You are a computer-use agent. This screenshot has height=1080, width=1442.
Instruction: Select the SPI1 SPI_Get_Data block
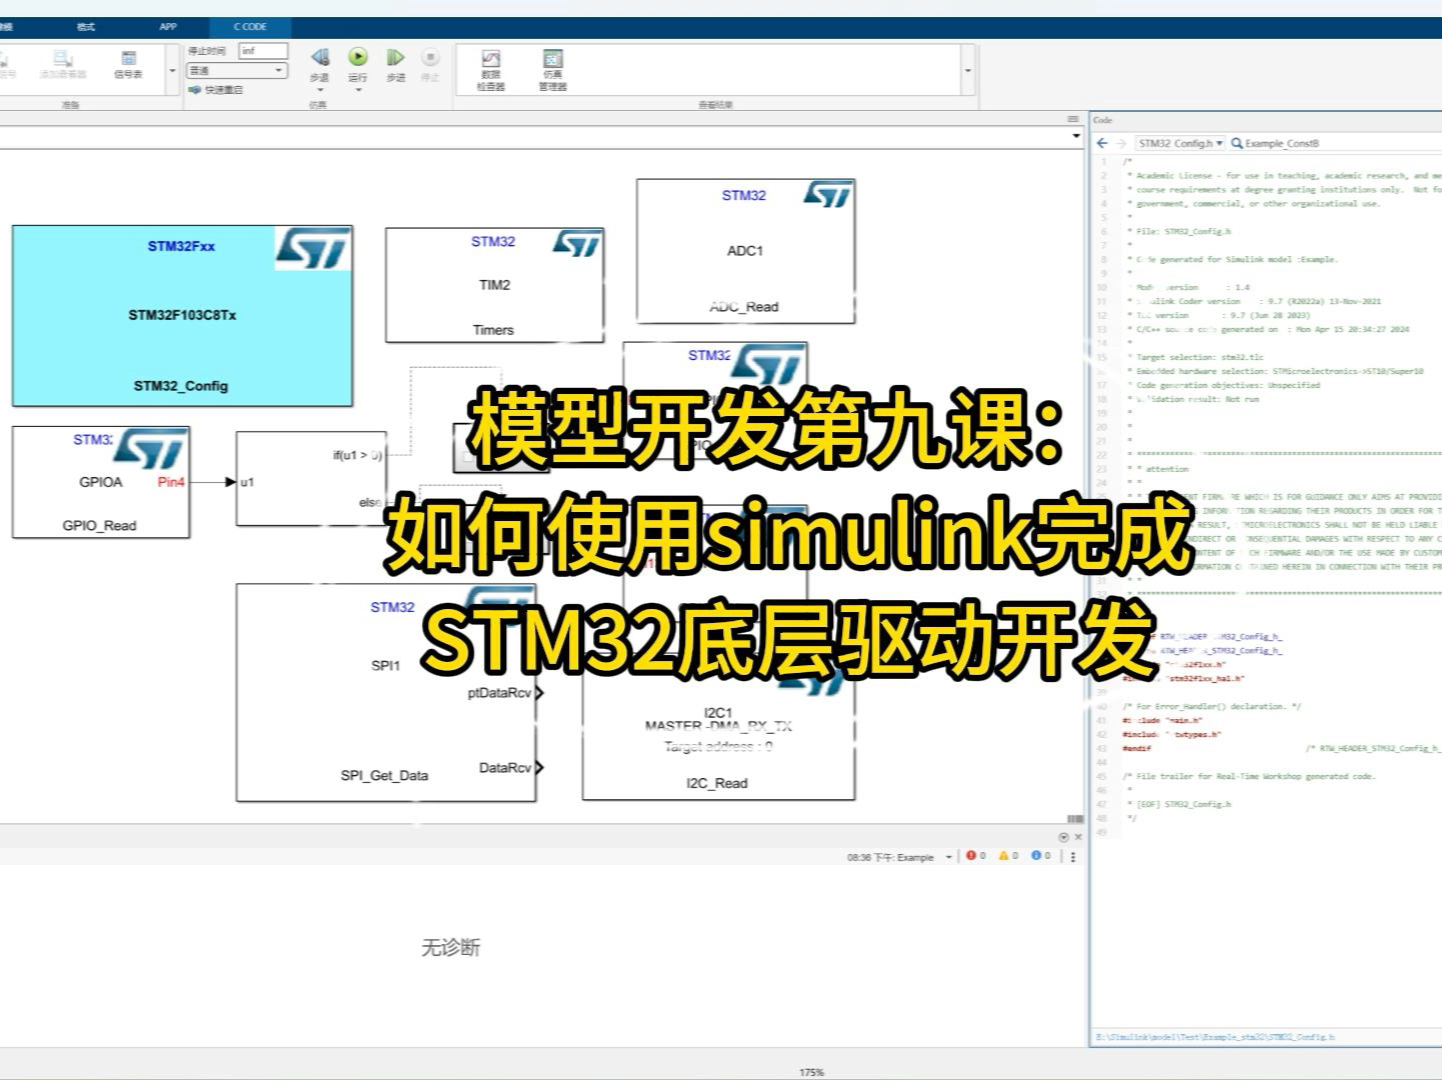point(386,692)
